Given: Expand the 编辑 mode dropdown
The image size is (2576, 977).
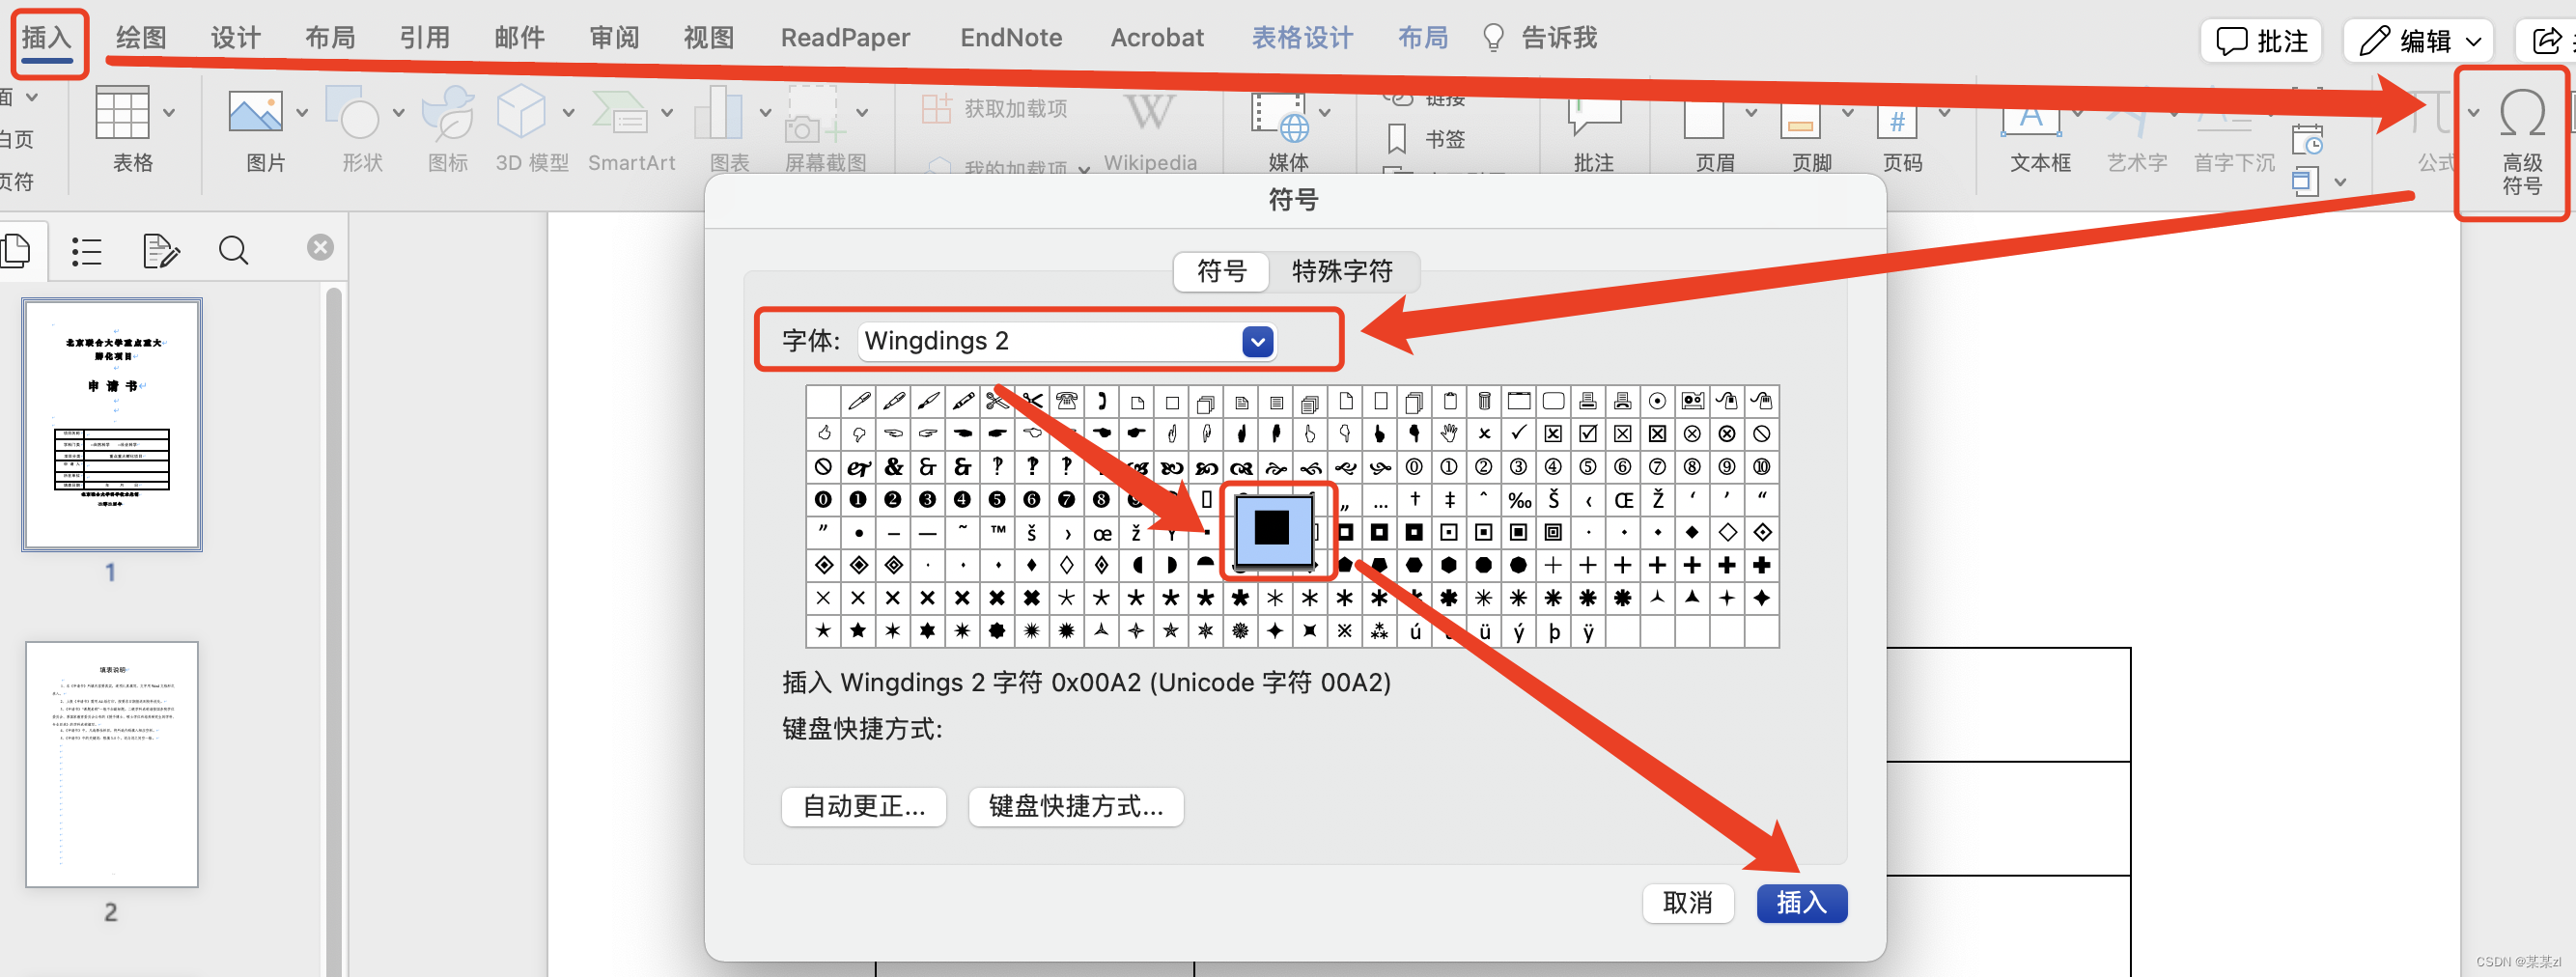Looking at the screenshot, I should pos(2474,41).
